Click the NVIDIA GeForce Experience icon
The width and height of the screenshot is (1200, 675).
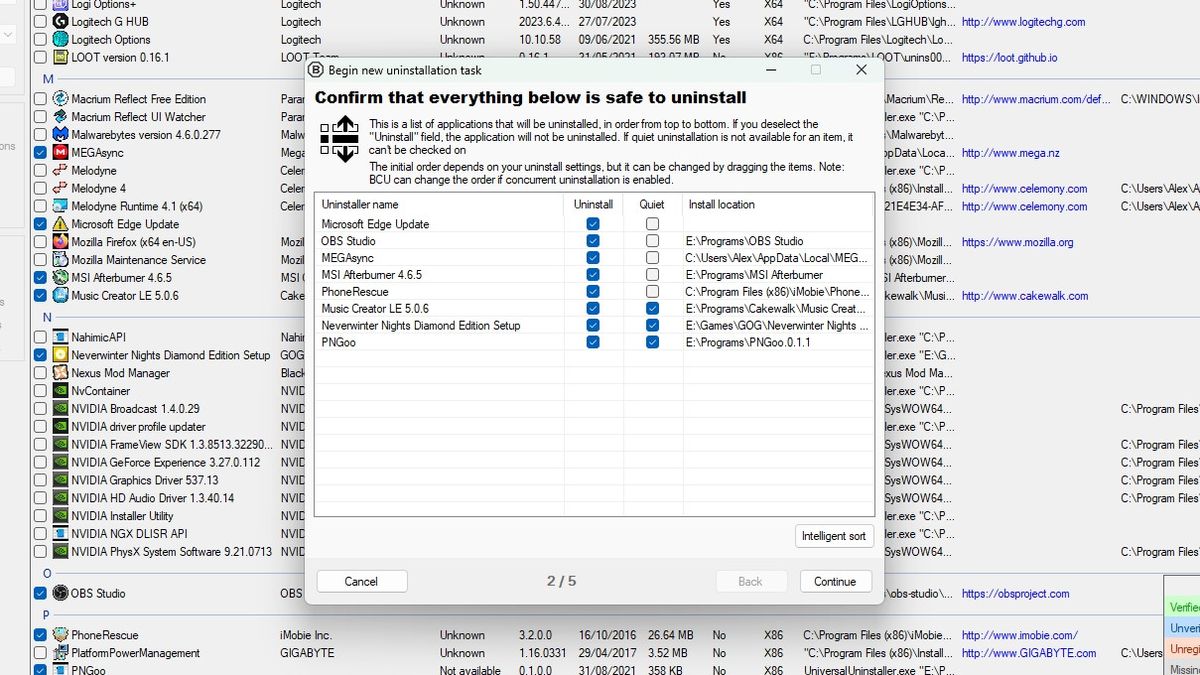tap(58, 462)
